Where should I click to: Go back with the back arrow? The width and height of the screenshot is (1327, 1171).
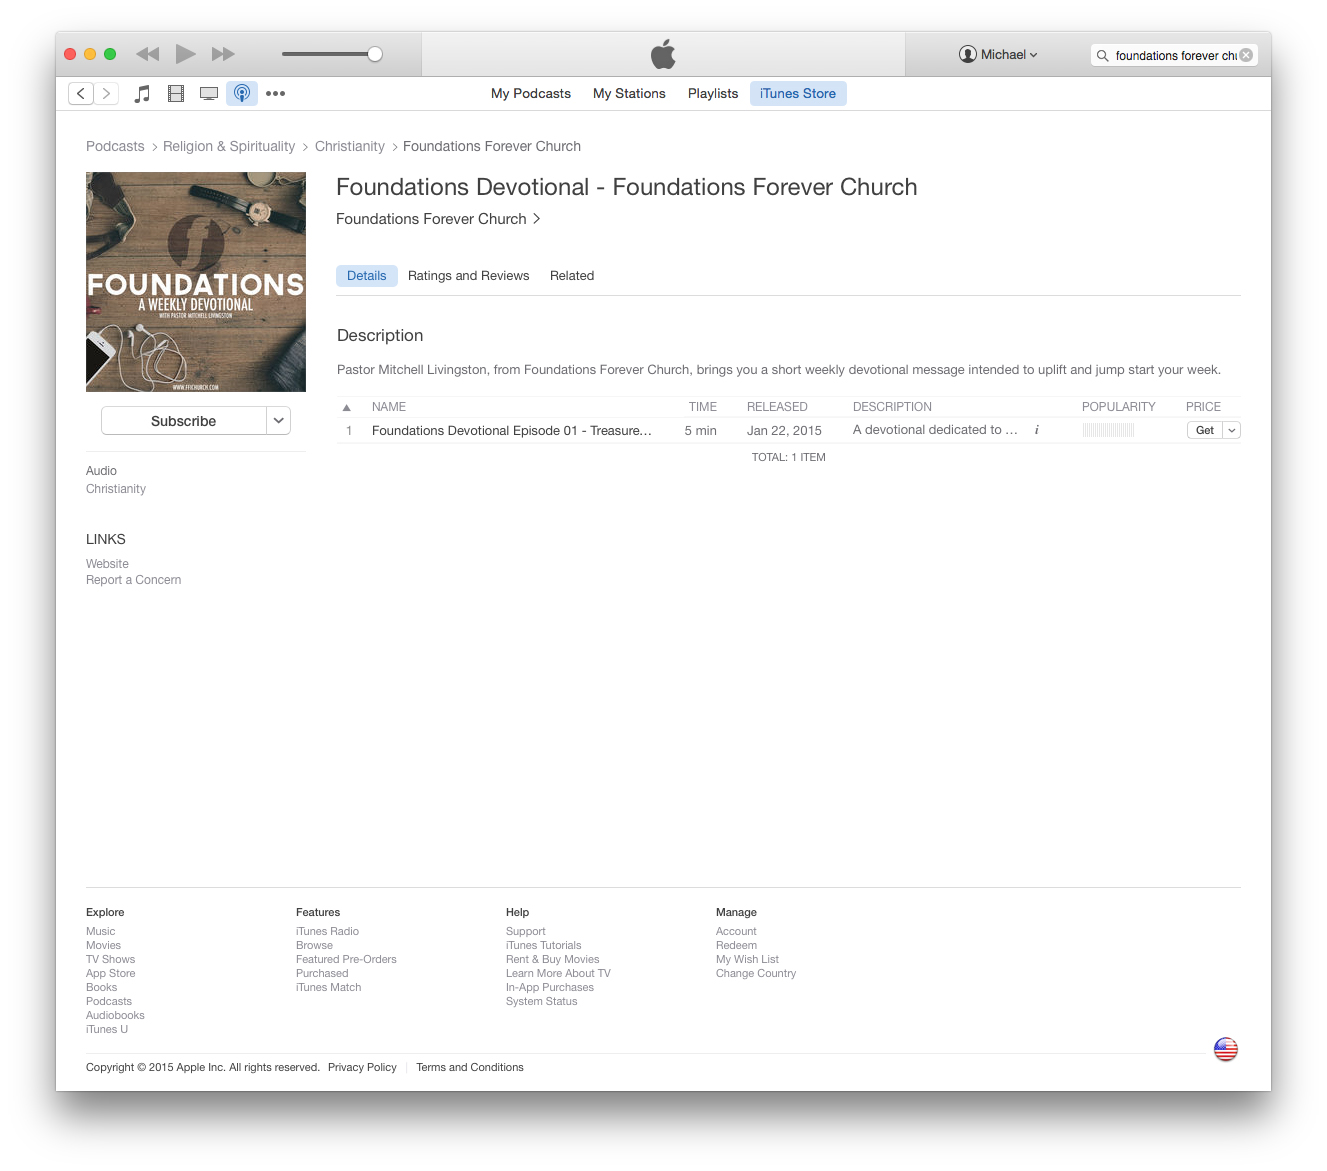[x=81, y=93]
